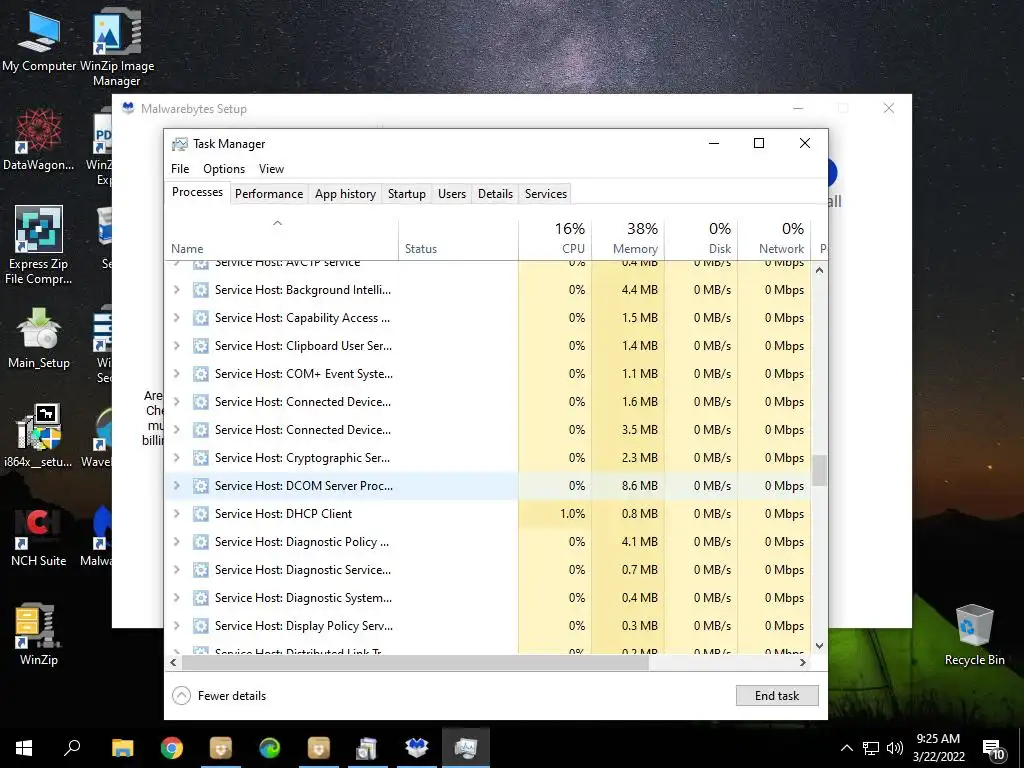Click the vertical scrollbar up arrow
Image resolution: width=1024 pixels, height=768 pixels.
(x=819, y=270)
